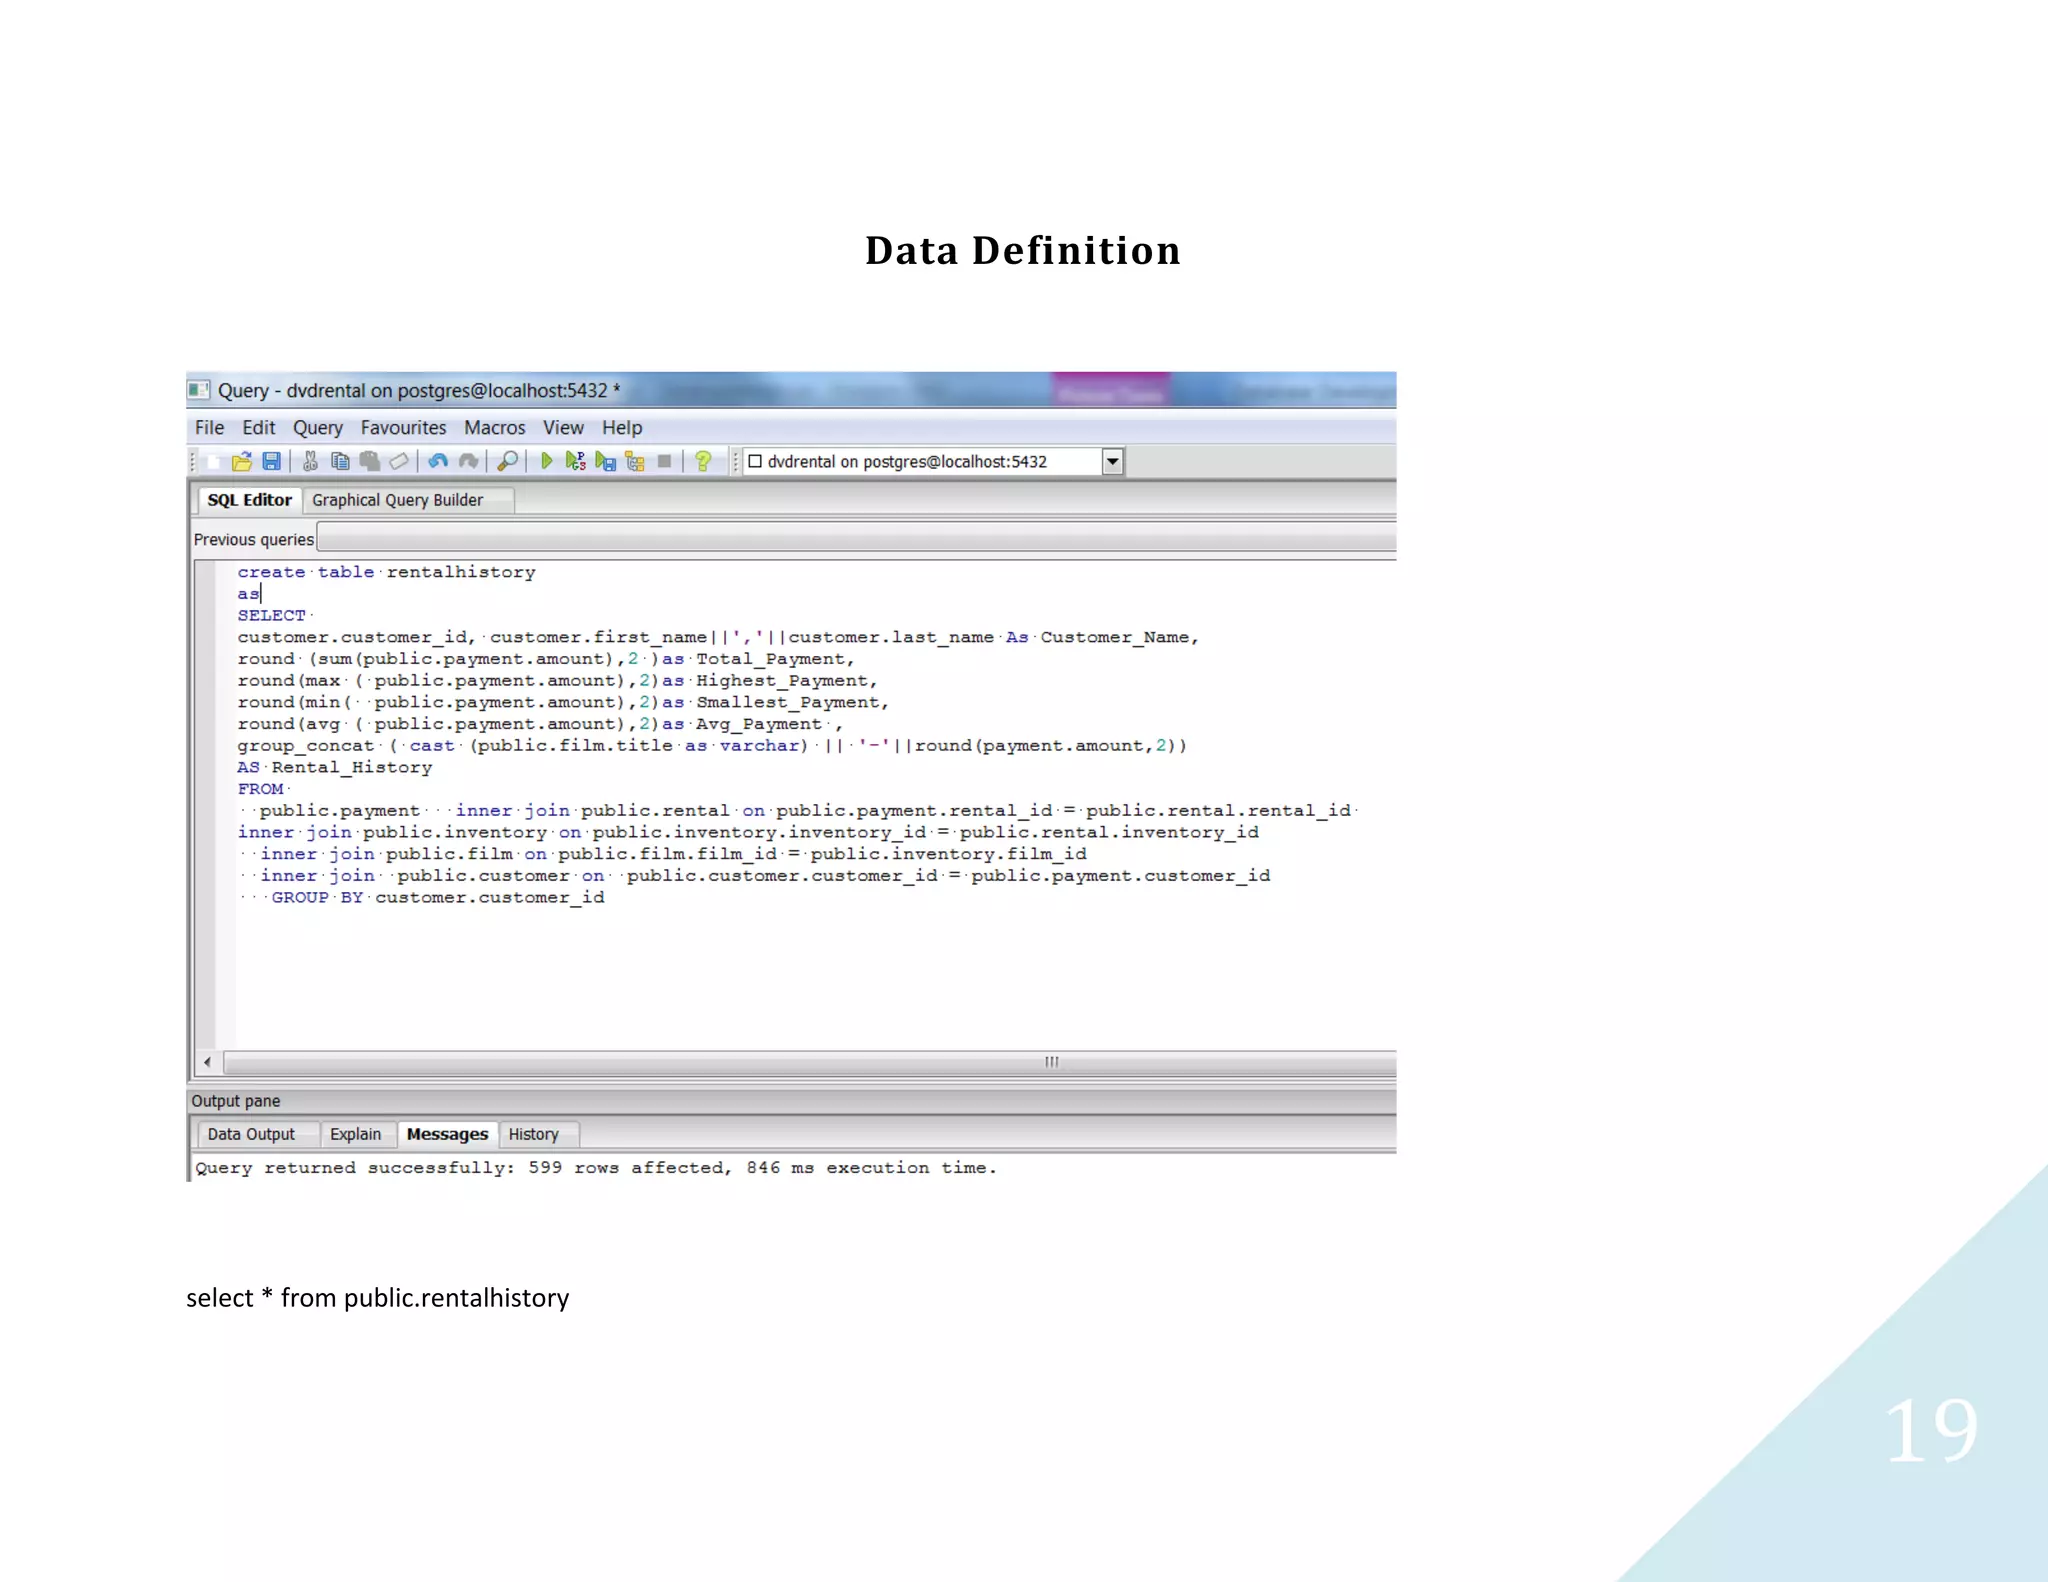
Task: Click the 'GROUP BY customer.customer_id' line
Action: 438,898
